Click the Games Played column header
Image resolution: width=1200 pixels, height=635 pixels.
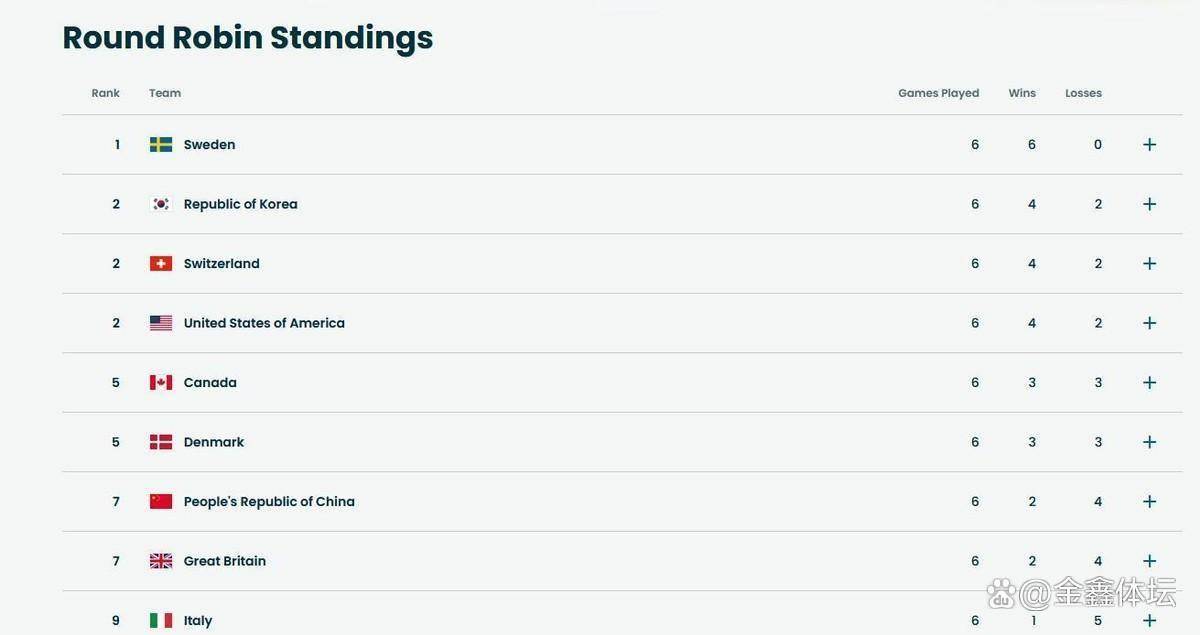(938, 93)
